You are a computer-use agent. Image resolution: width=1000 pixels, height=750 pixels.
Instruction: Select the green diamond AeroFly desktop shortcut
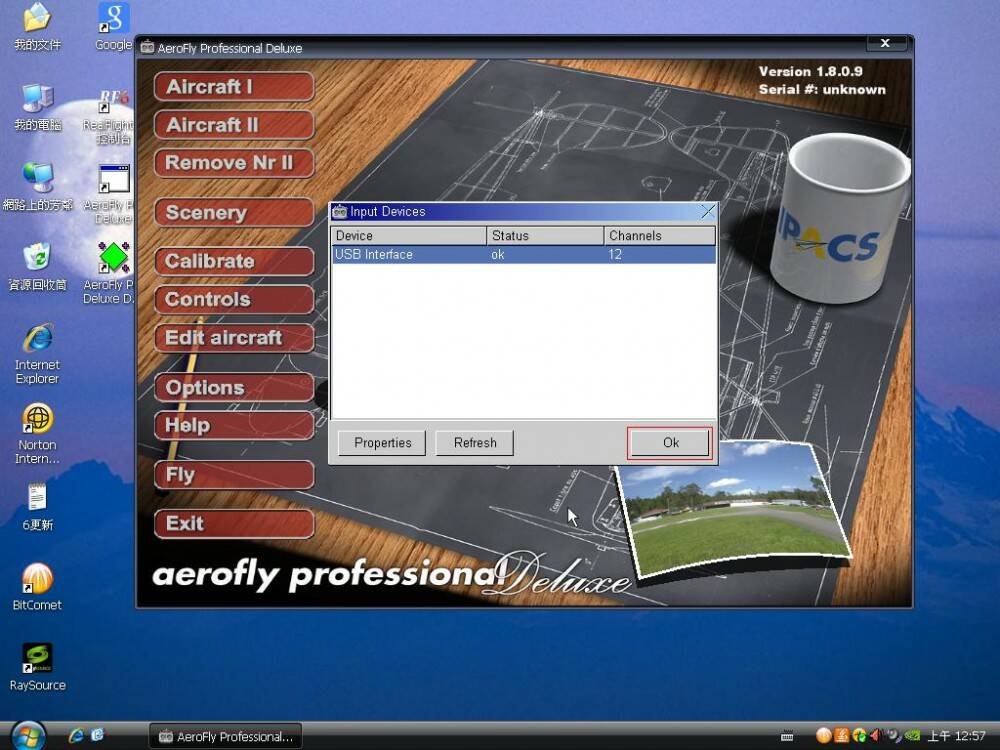(114, 258)
